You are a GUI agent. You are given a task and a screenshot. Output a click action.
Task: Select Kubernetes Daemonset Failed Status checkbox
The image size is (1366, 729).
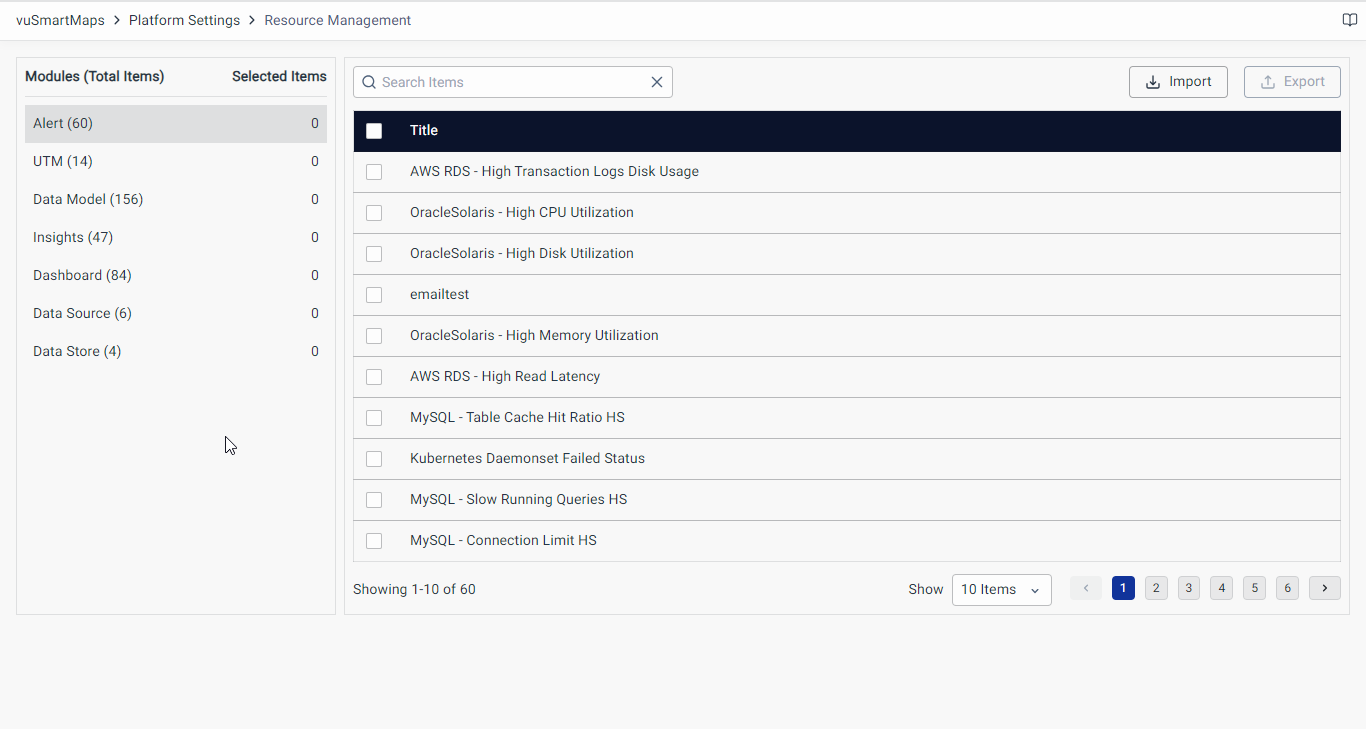pyautogui.click(x=374, y=459)
